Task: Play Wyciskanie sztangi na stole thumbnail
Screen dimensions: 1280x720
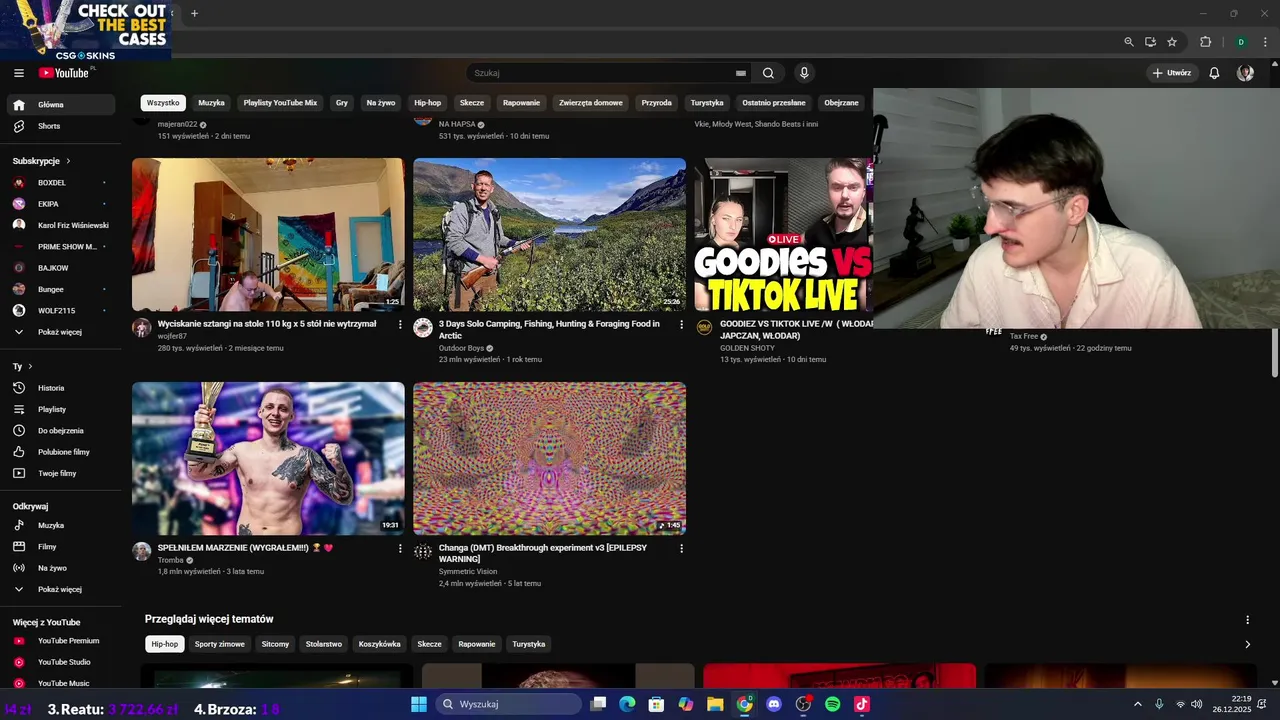Action: pos(268,234)
